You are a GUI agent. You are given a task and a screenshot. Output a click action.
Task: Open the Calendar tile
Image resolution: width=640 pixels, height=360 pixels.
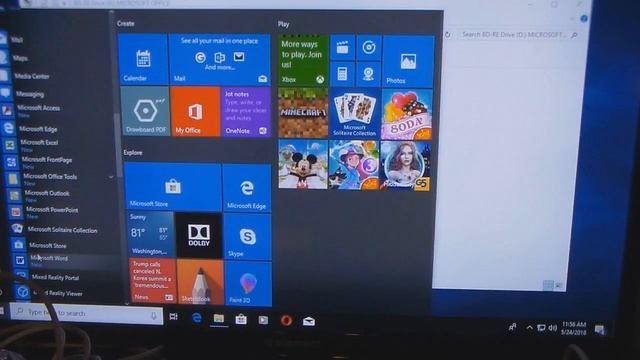143,59
